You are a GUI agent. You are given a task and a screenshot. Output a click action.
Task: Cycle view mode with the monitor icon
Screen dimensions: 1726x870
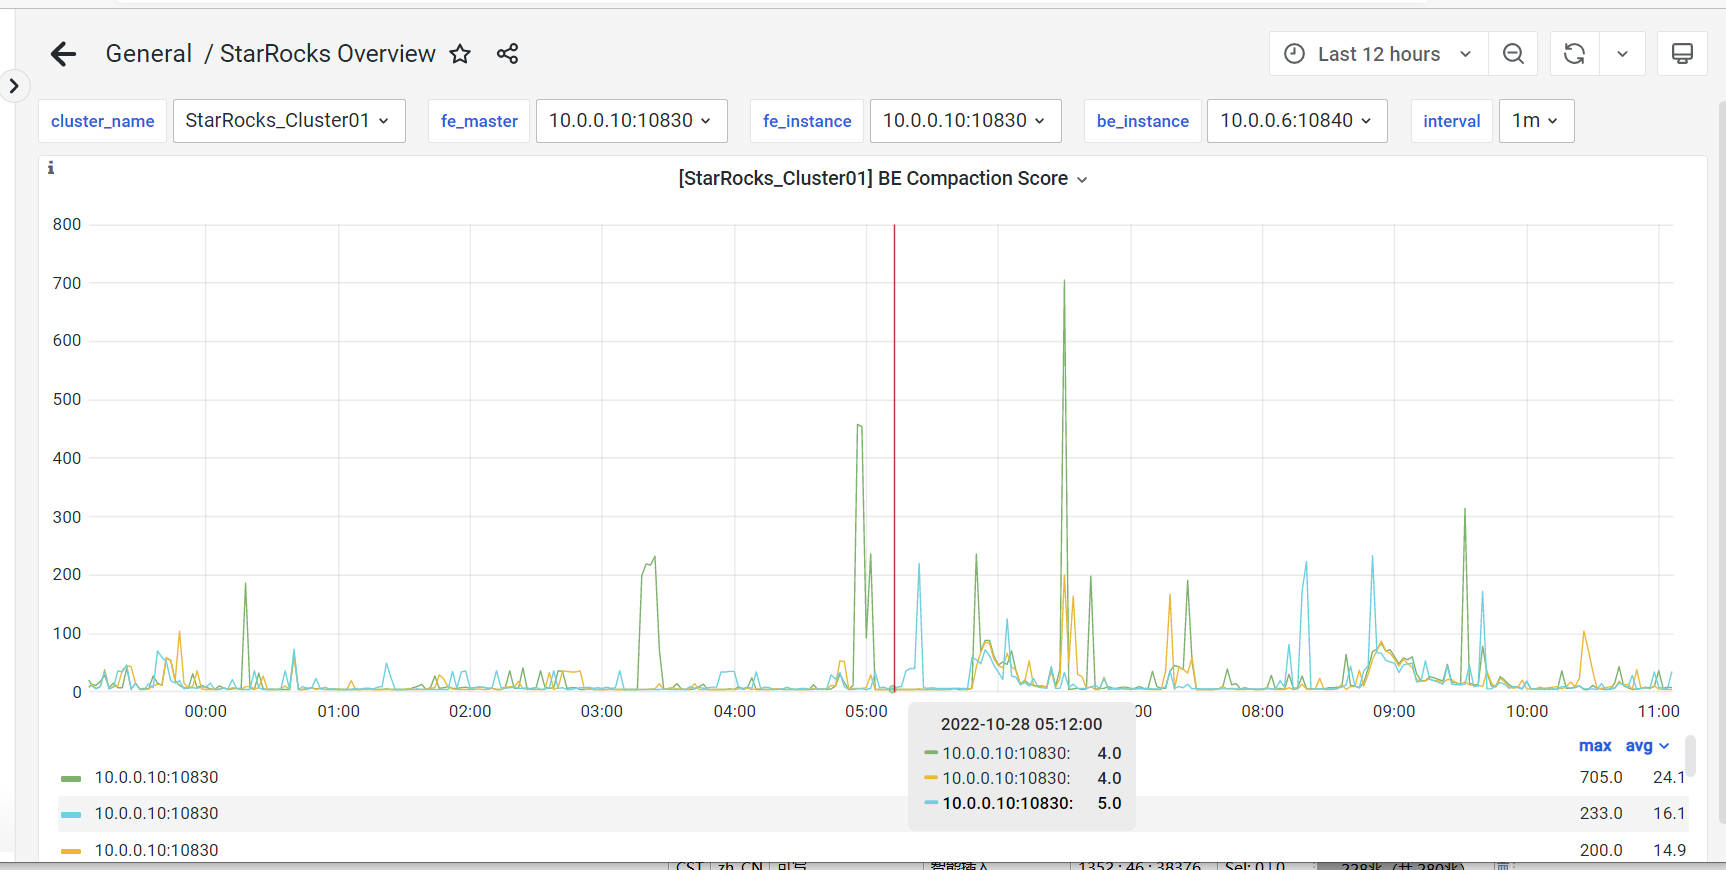[1682, 54]
